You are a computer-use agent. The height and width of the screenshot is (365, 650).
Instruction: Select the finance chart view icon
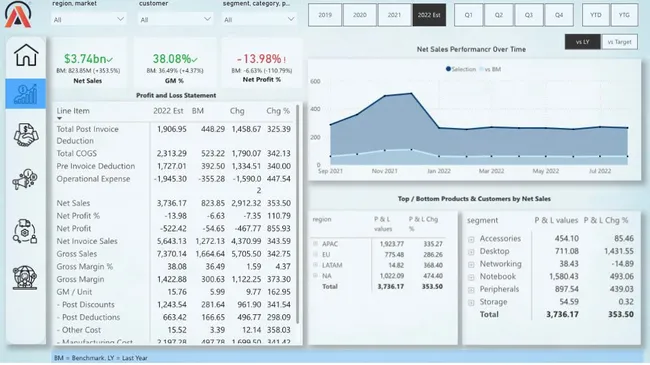pyautogui.click(x=26, y=94)
